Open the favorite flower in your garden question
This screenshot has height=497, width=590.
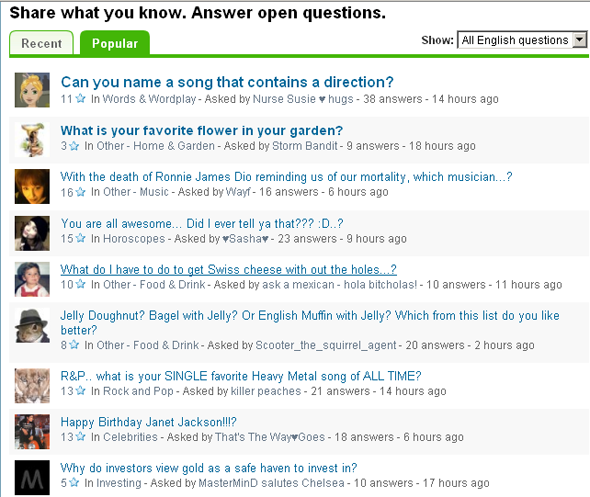tap(202, 130)
